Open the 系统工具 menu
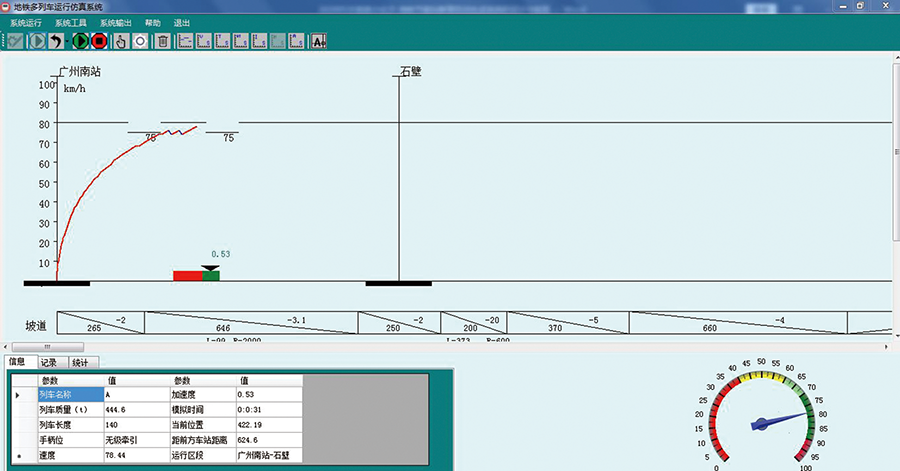This screenshot has width=900, height=471. [x=71, y=23]
